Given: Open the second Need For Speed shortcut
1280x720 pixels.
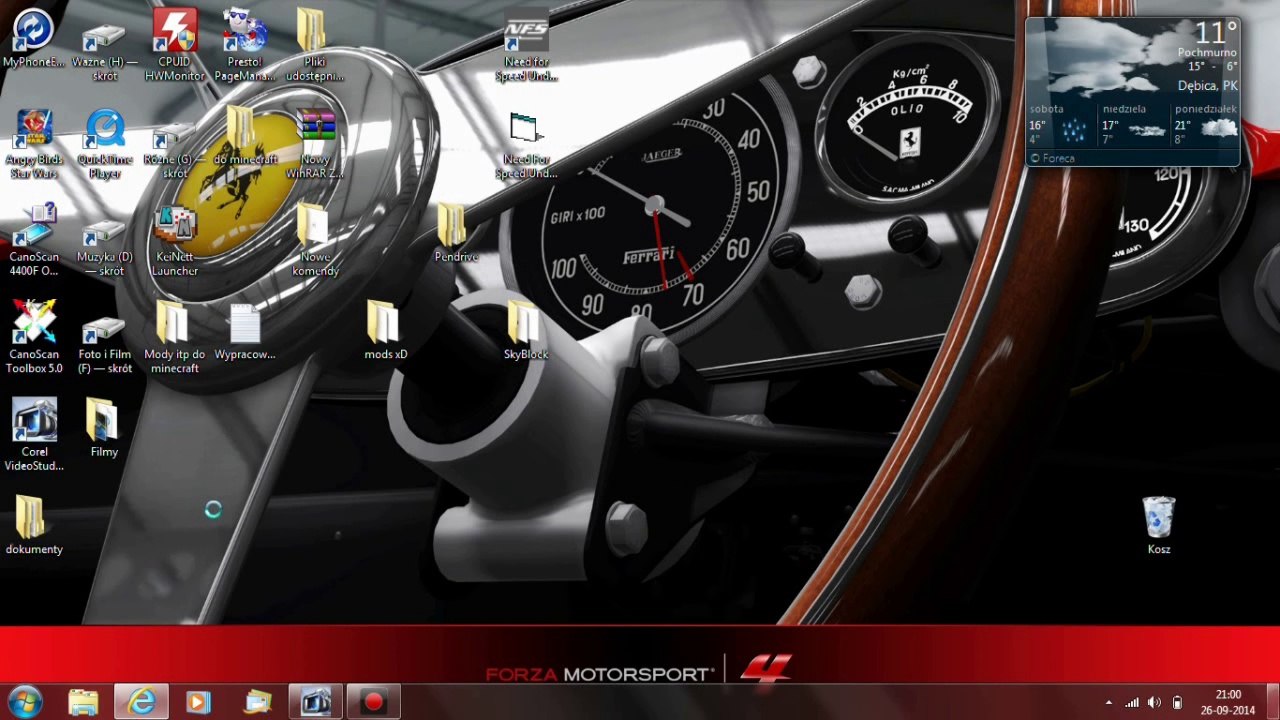Looking at the screenshot, I should pyautogui.click(x=526, y=144).
